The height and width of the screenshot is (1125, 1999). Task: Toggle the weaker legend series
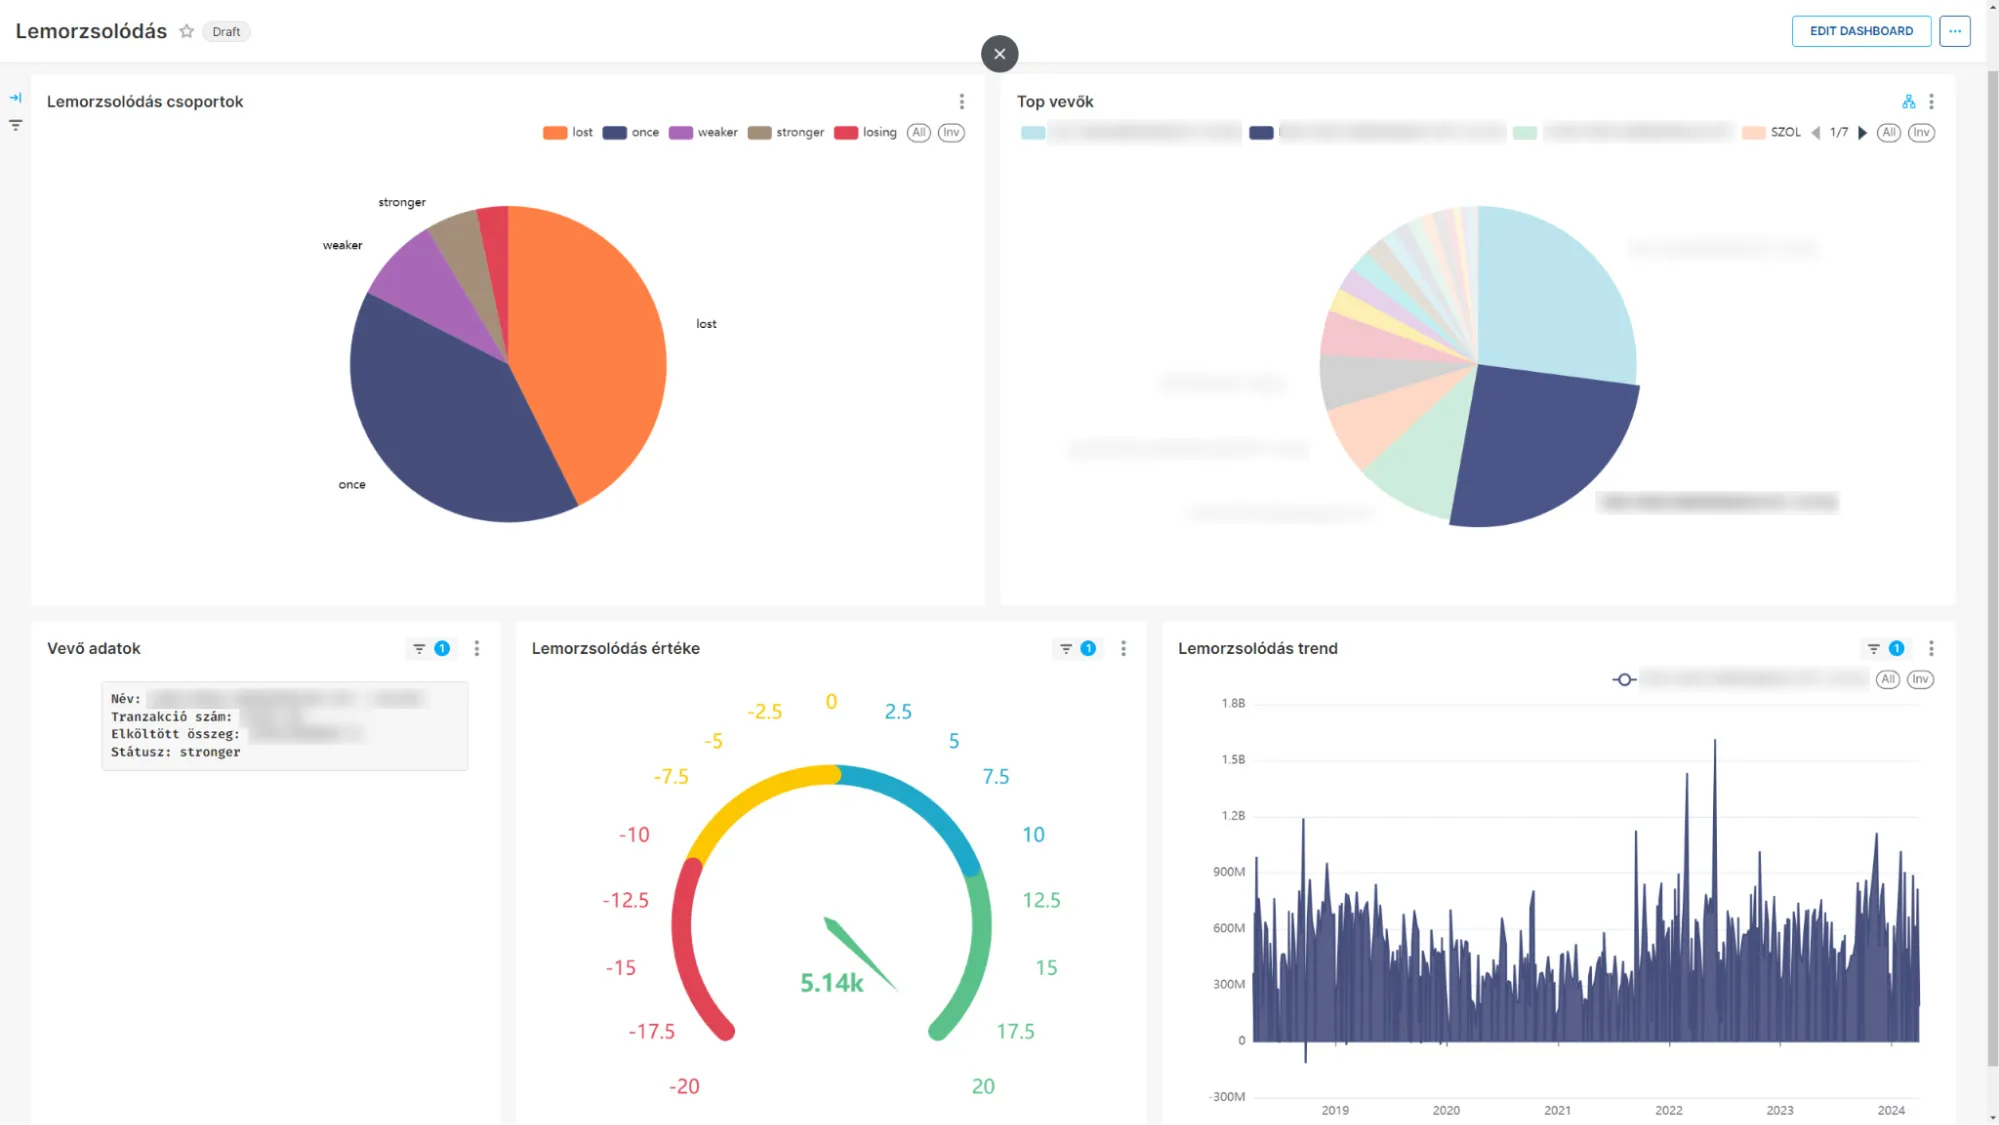704,132
